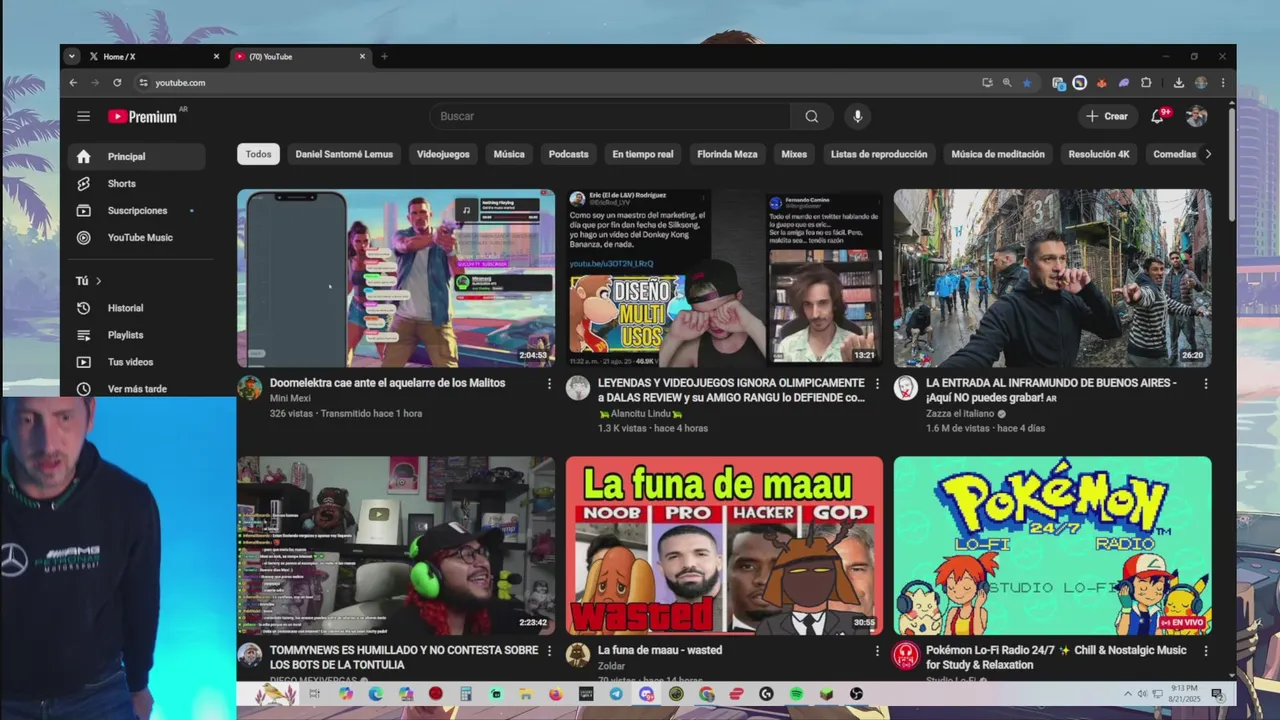The image size is (1280, 720).
Task: Open Ver más tarde in sidebar
Action: point(137,389)
